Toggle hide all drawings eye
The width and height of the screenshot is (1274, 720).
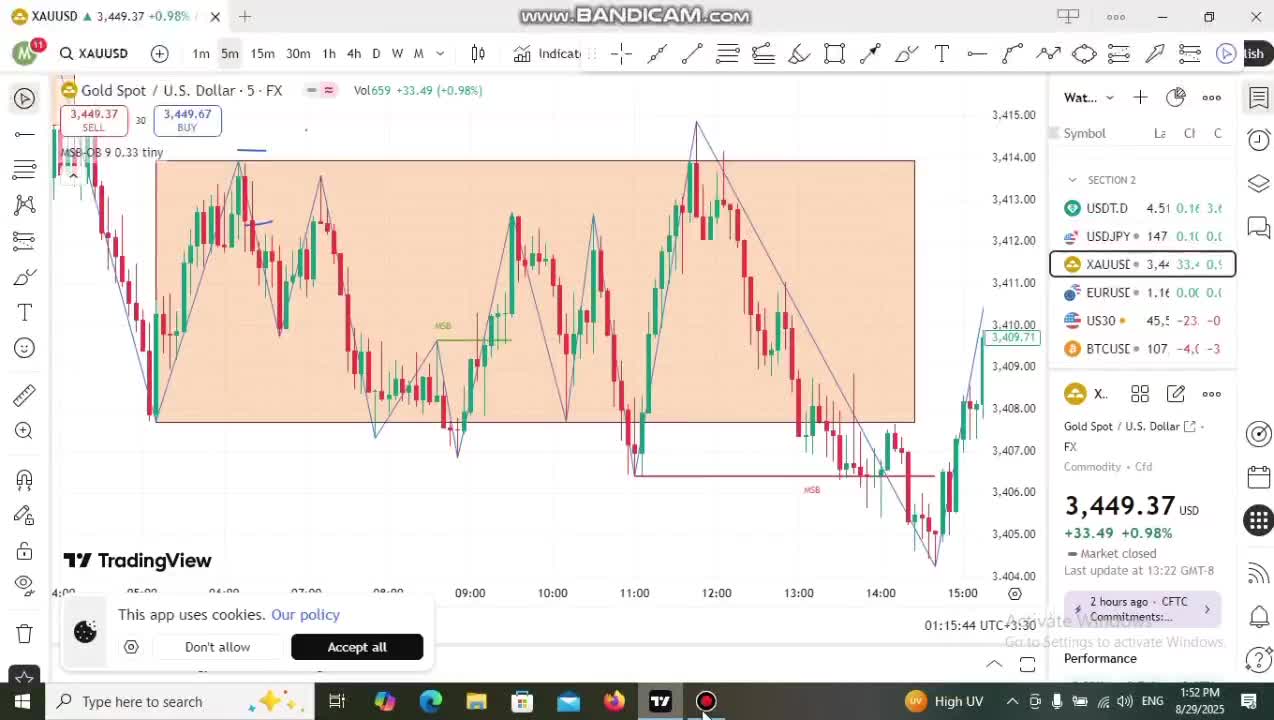25,585
